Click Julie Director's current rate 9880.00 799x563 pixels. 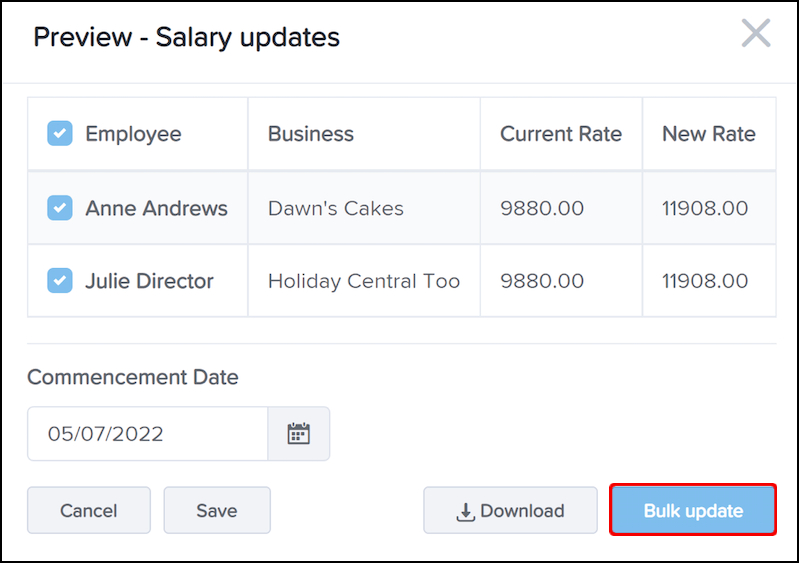pyautogui.click(x=542, y=281)
